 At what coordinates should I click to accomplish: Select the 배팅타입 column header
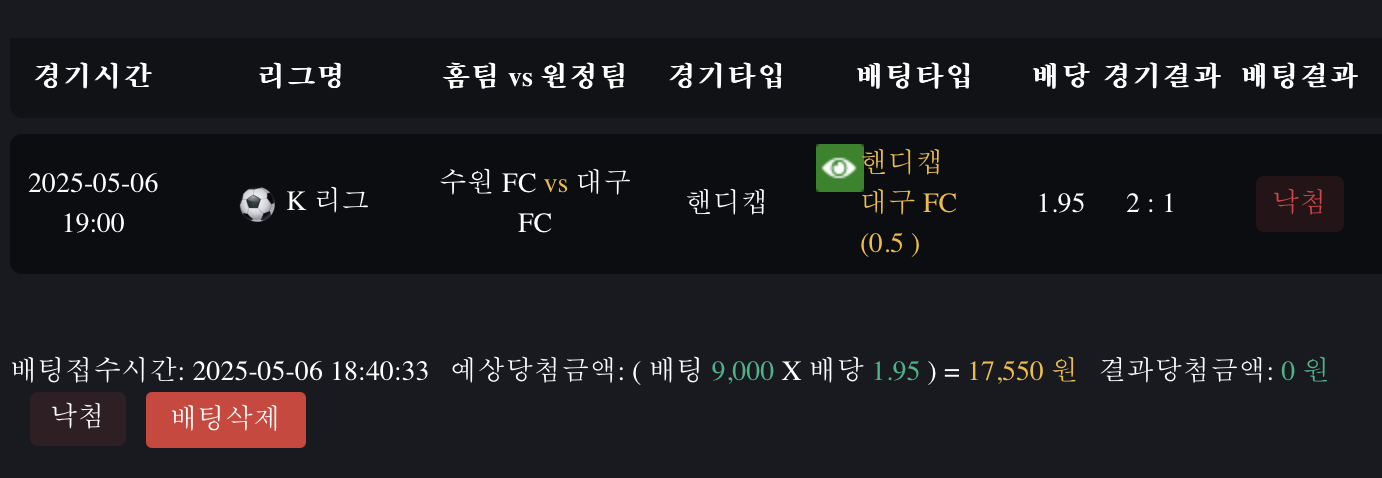(914, 76)
